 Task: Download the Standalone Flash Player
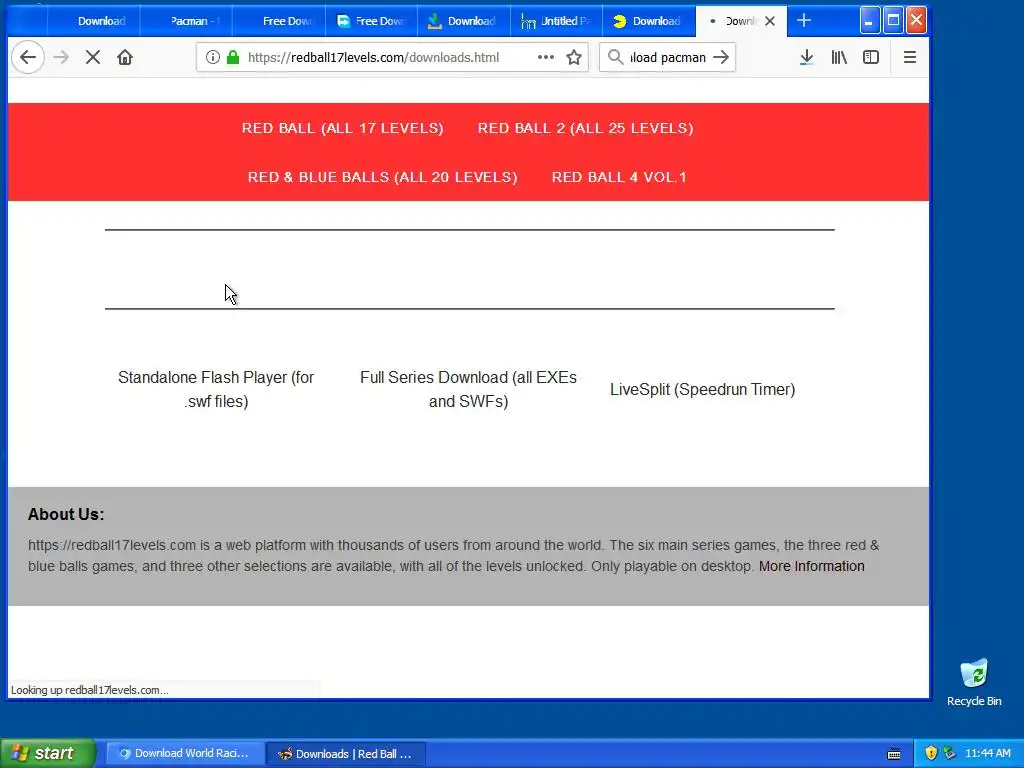point(216,389)
